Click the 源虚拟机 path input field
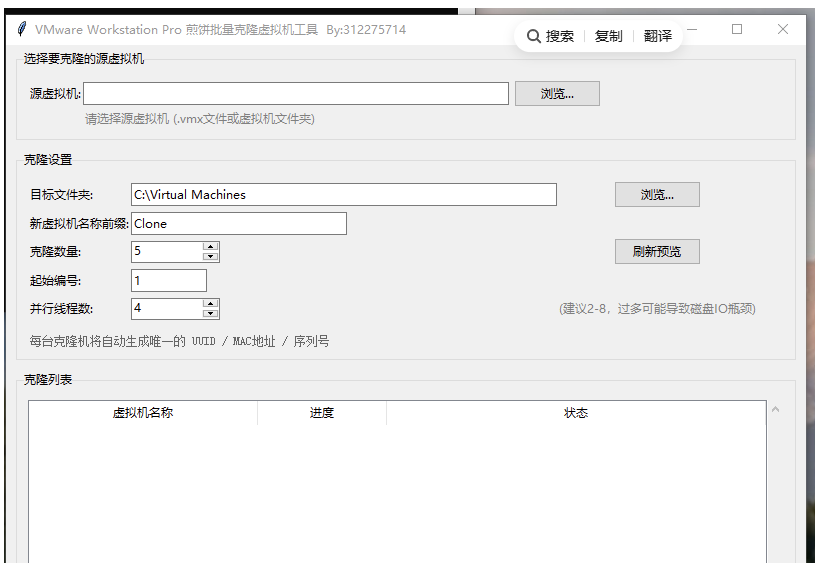Image resolution: width=815 pixels, height=563 pixels. pyautogui.click(x=296, y=94)
